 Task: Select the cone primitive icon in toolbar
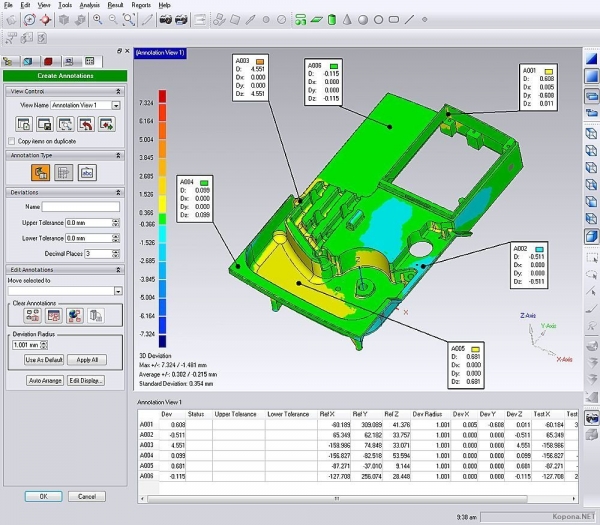point(345,19)
